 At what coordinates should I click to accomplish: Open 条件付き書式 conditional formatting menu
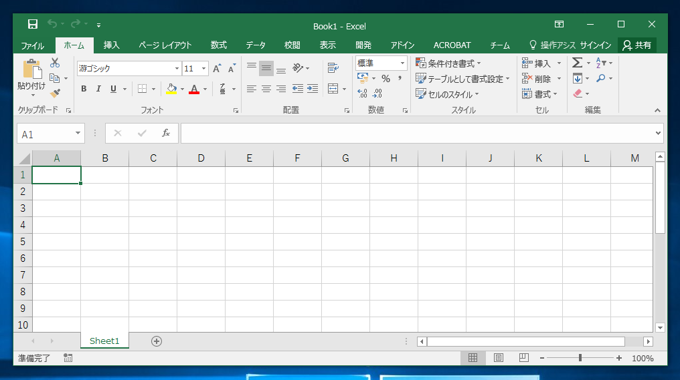(x=448, y=63)
